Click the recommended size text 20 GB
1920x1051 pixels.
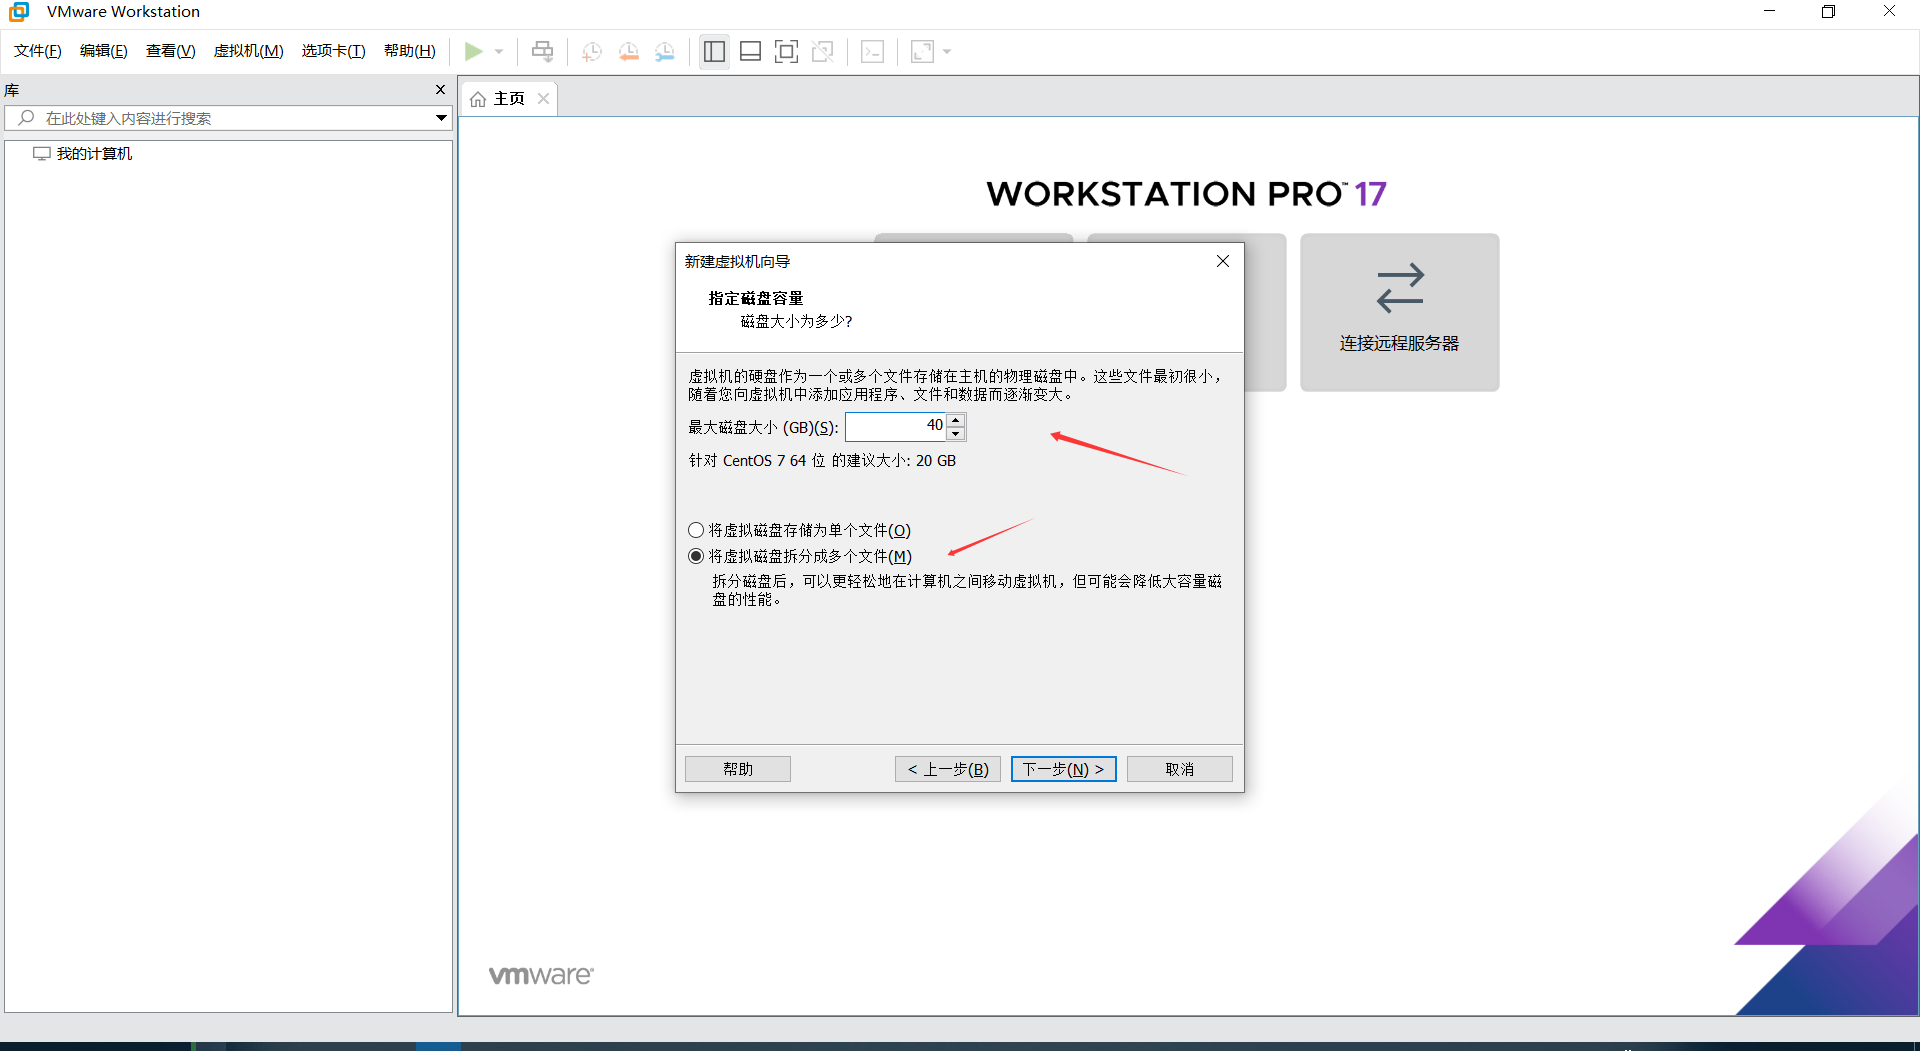(936, 461)
